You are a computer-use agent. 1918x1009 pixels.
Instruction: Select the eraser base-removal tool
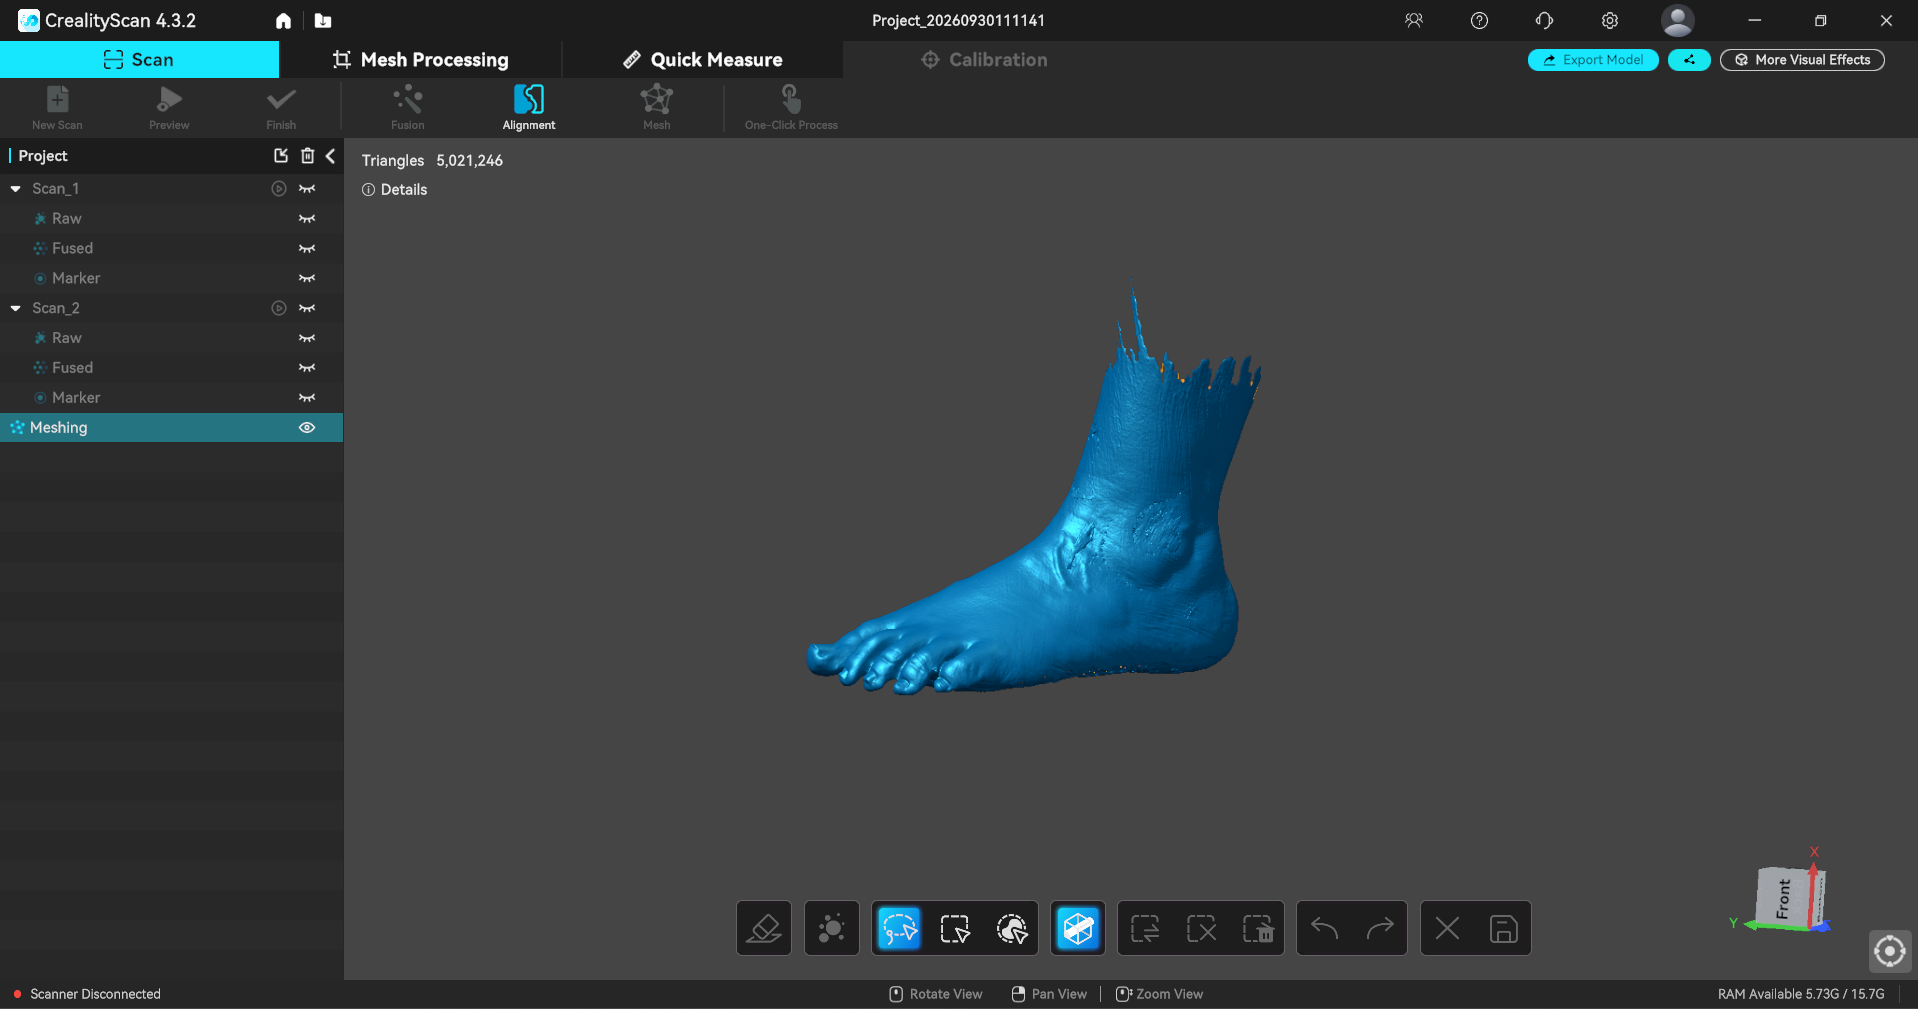click(x=764, y=928)
